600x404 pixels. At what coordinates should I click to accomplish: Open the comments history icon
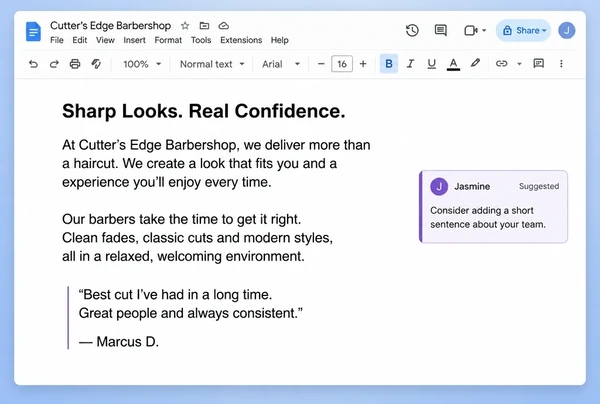pos(440,30)
